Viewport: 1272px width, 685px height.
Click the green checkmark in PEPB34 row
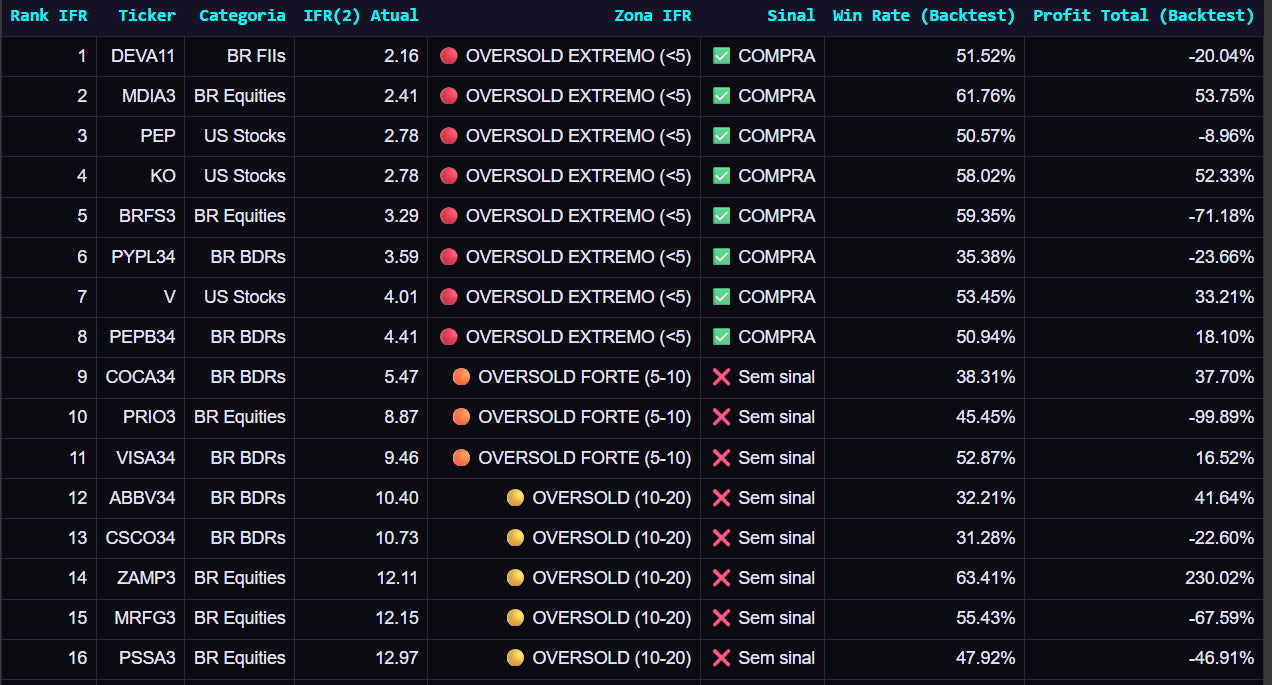721,337
